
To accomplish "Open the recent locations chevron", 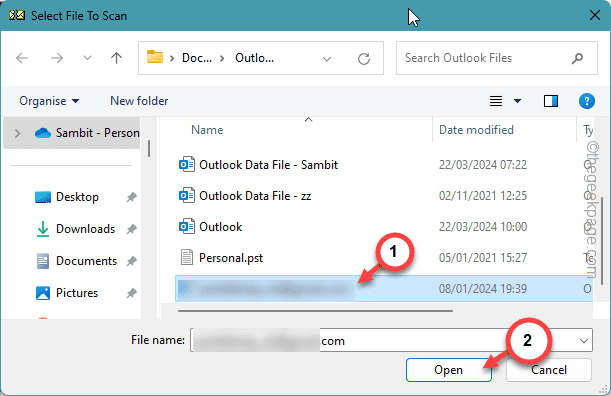I will pos(87,58).
